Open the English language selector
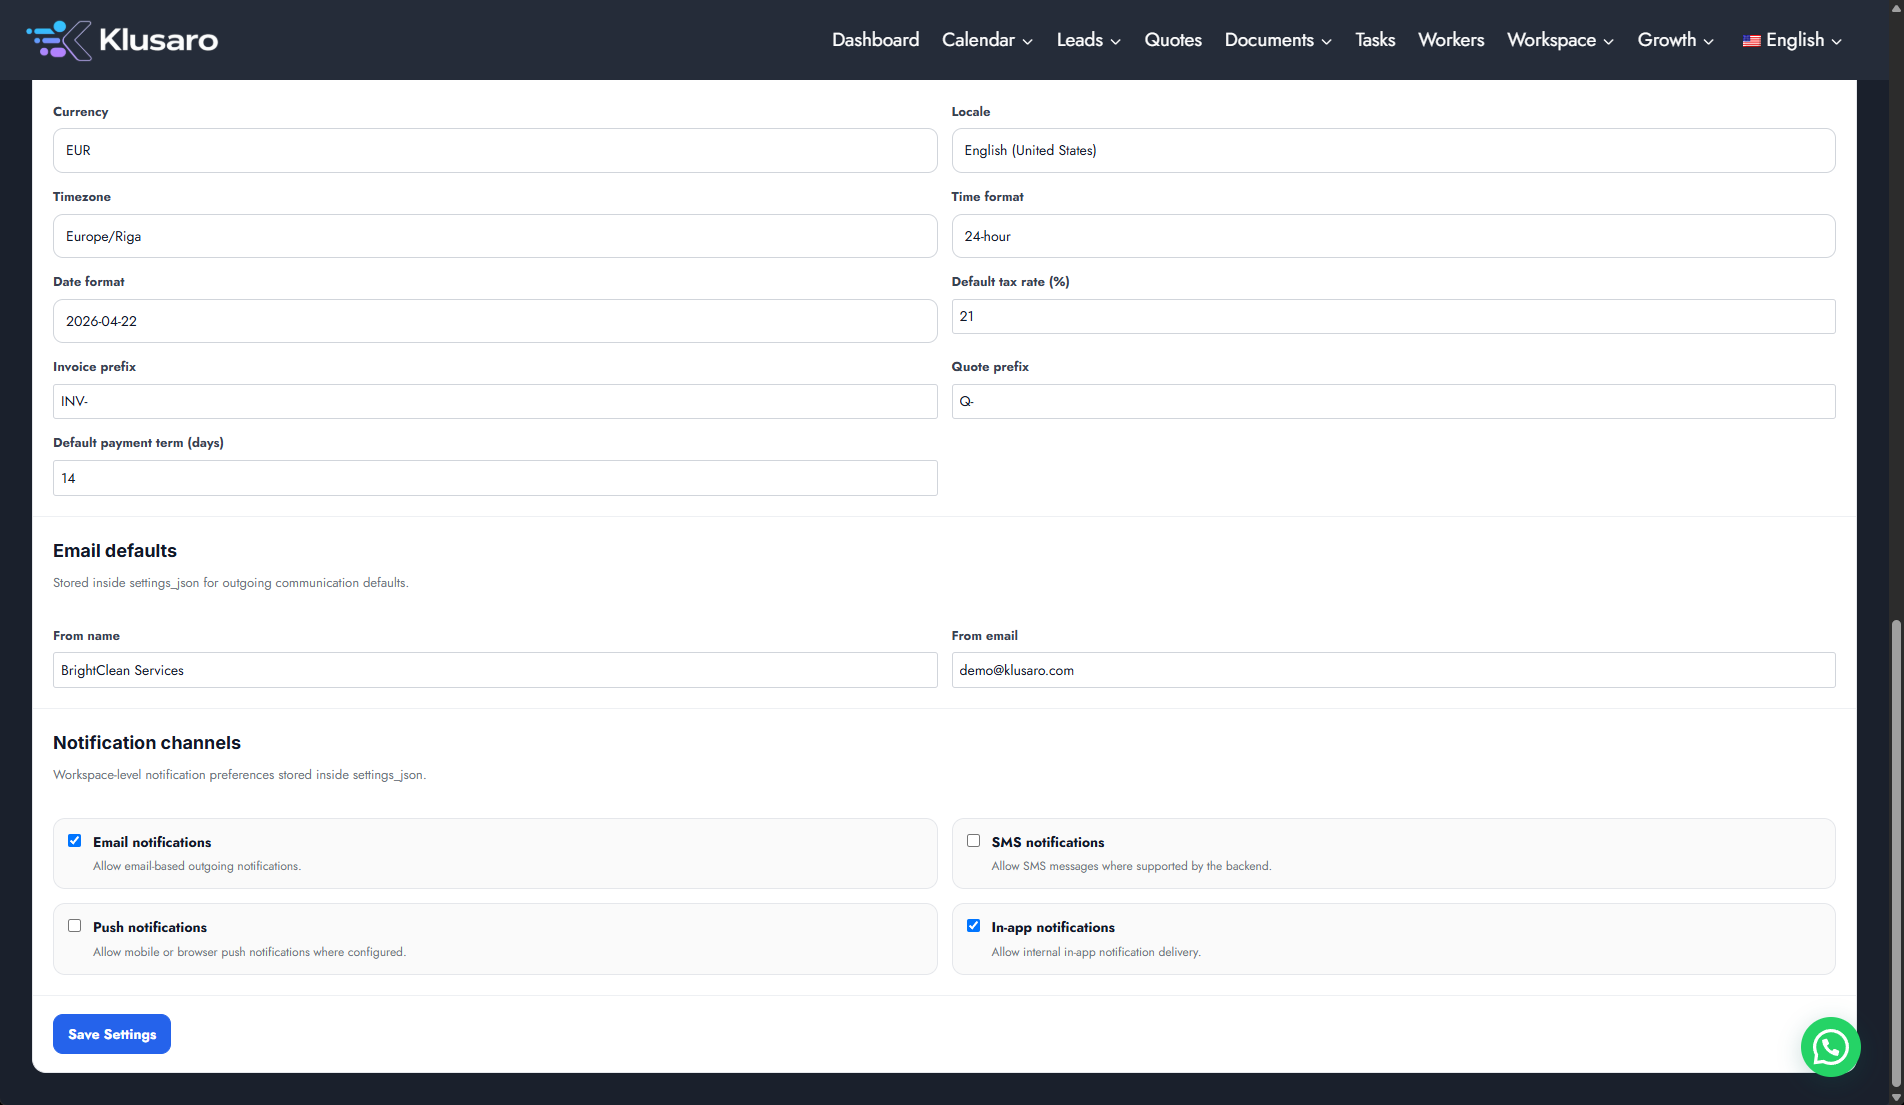The width and height of the screenshot is (1904, 1105). 1792,40
